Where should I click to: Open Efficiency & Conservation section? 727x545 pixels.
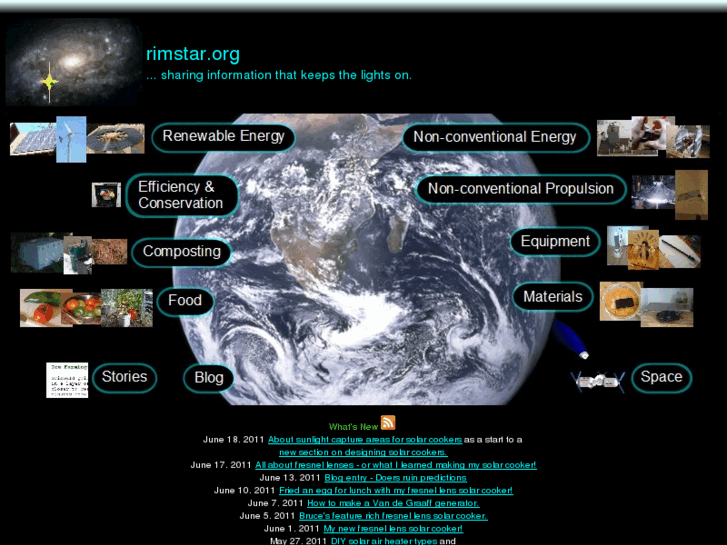181,195
